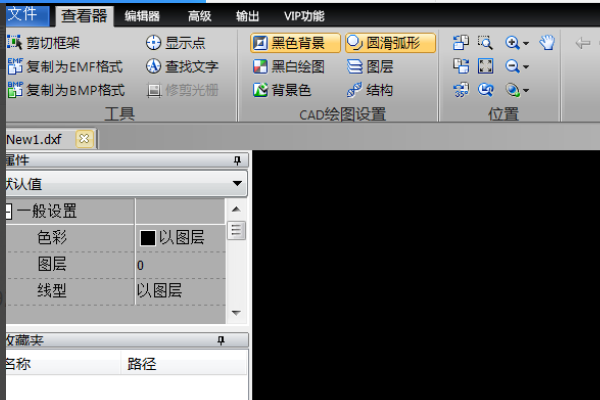Click the 线型 value 以图层
Viewport: 600px width, 400px height.
point(159,291)
